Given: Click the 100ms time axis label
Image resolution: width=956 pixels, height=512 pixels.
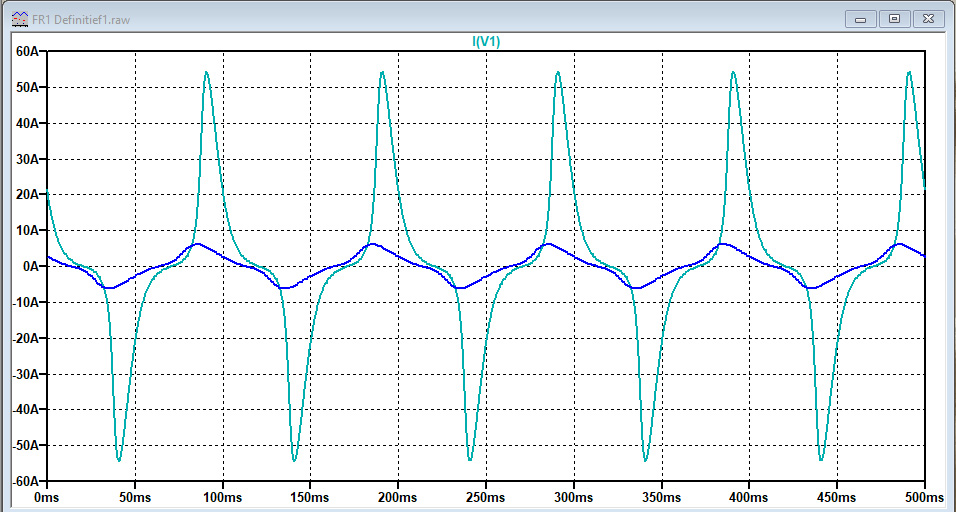Looking at the screenshot, I should 223,497.
